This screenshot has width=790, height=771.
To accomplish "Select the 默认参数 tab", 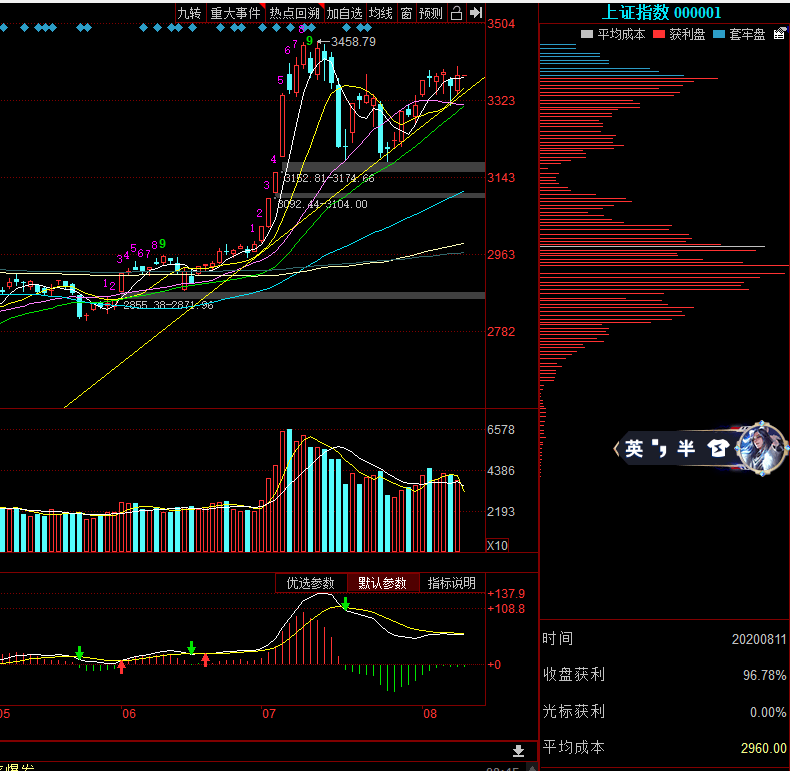I will click(382, 583).
